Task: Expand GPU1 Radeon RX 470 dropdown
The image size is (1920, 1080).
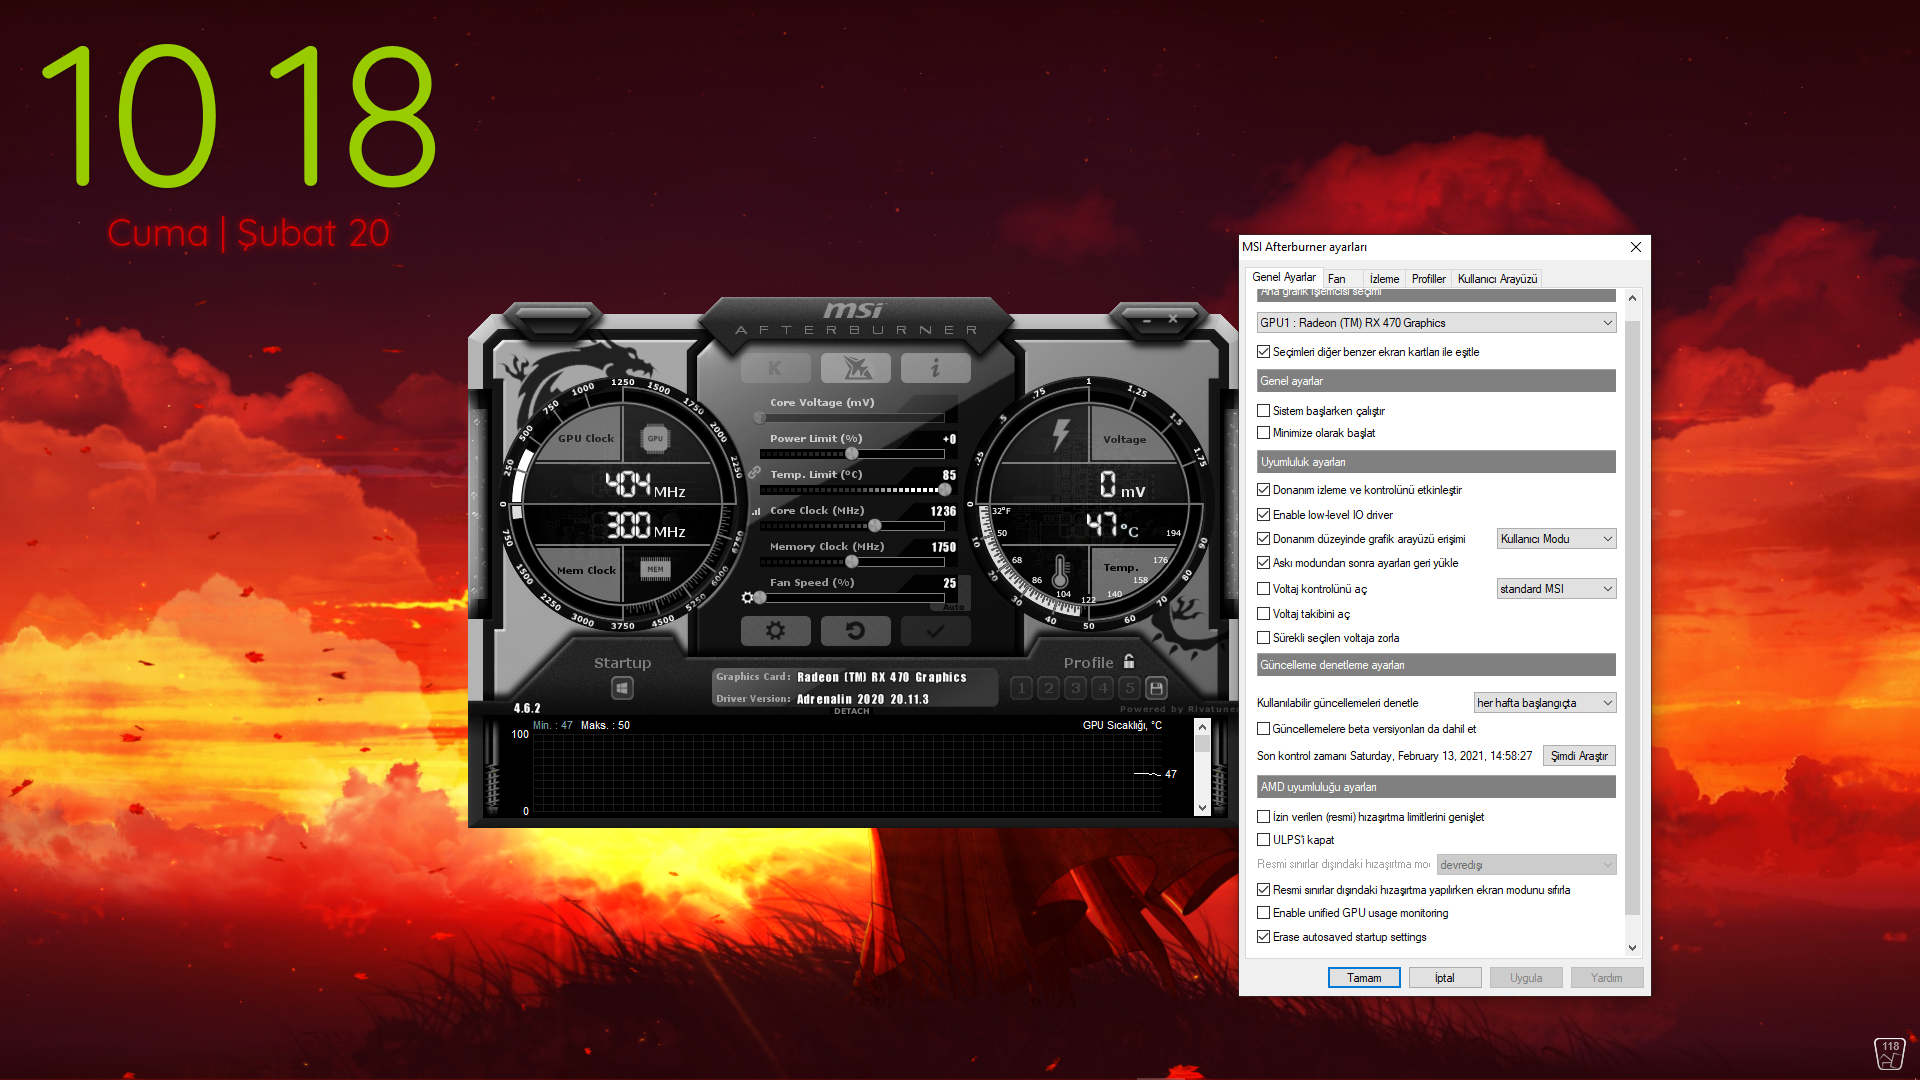Action: coord(1436,323)
